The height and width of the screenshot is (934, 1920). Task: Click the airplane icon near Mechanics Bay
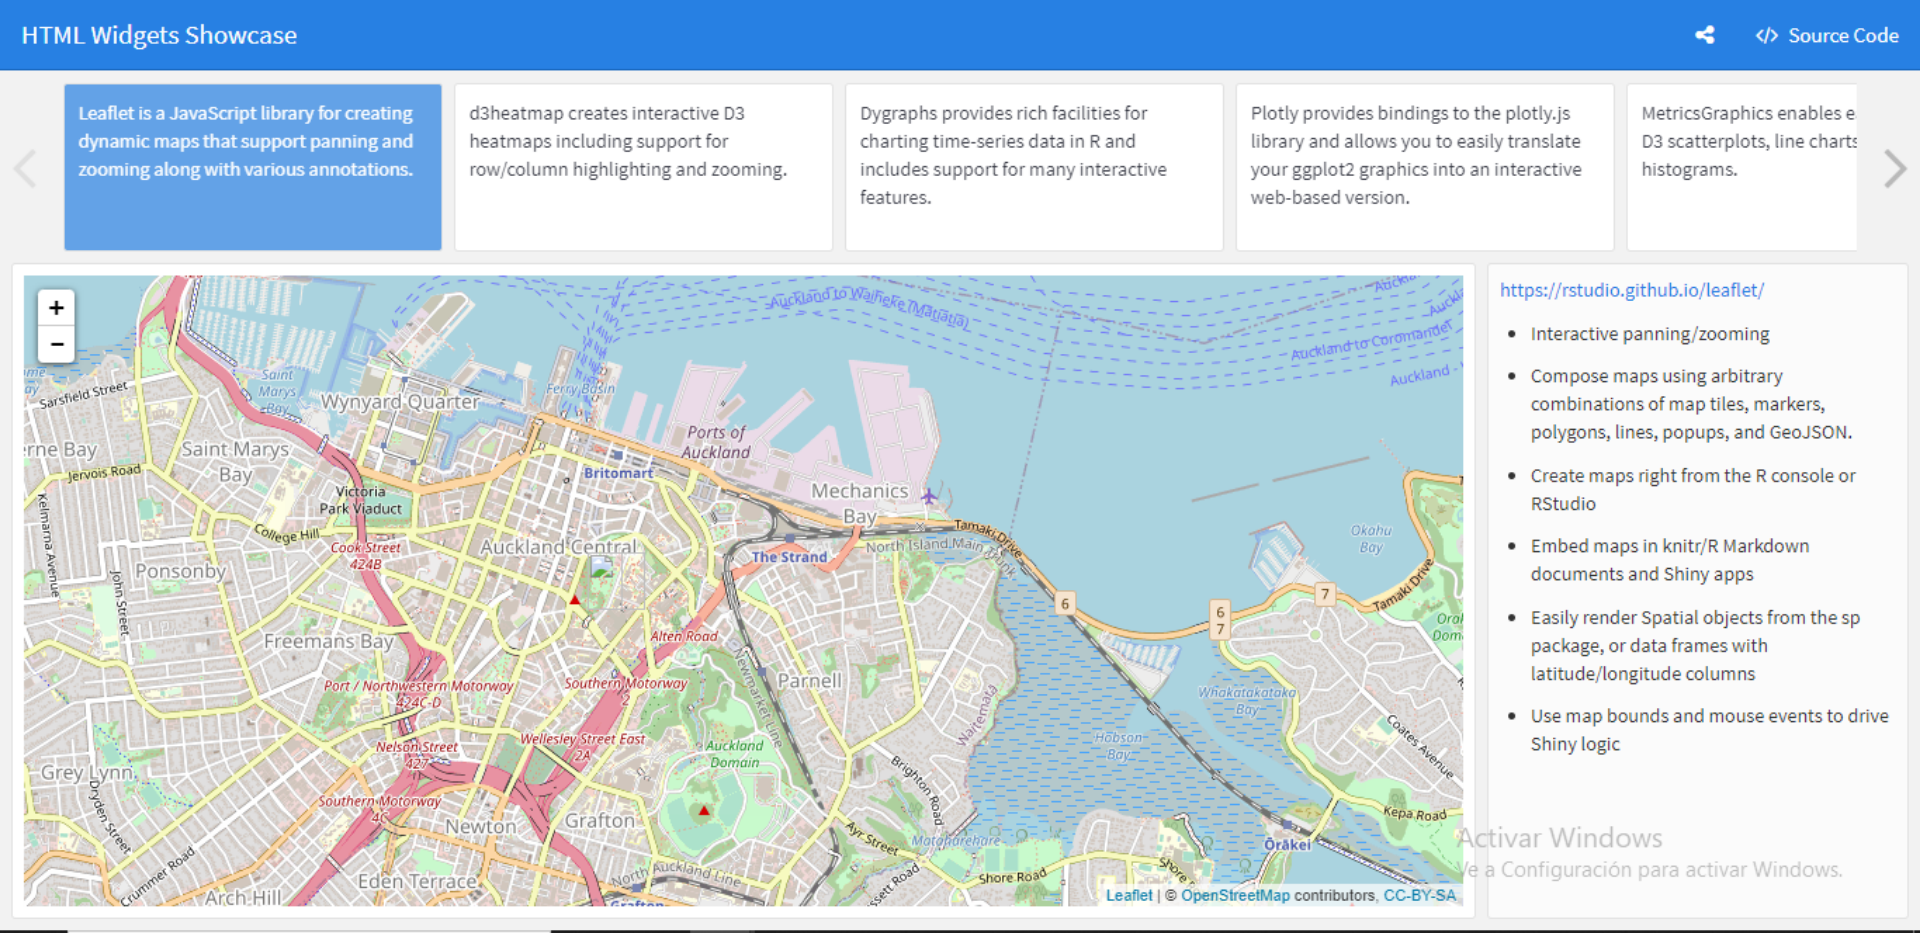point(929,496)
